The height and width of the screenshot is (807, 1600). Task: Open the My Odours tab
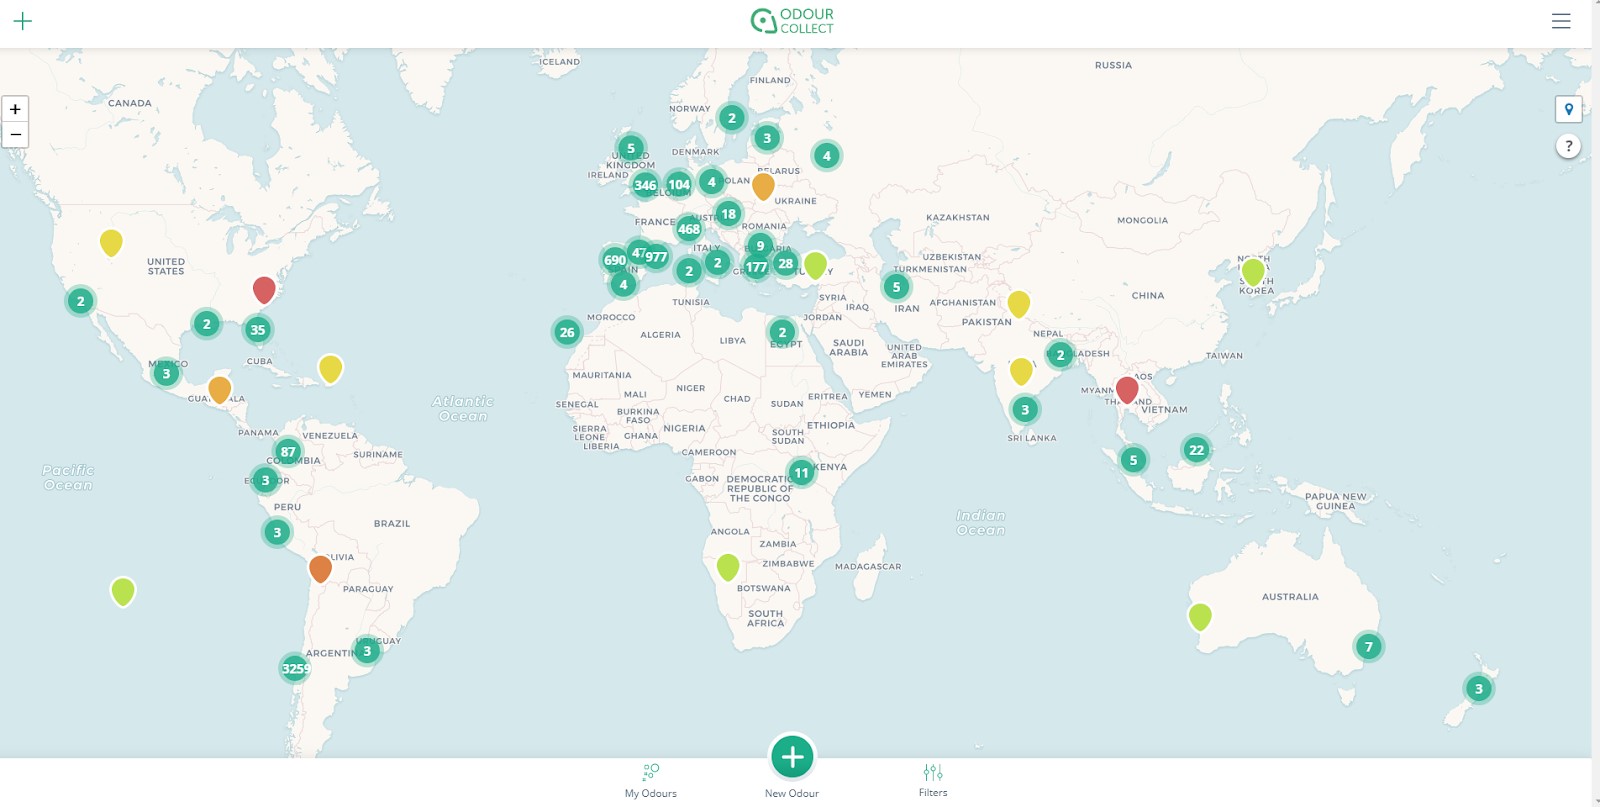[651, 780]
